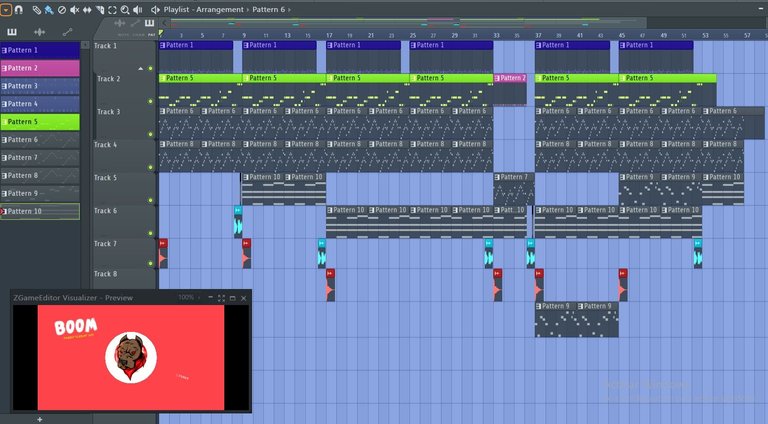Click the piano icon above track headers
The height and width of the screenshot is (424, 768).
149,23
